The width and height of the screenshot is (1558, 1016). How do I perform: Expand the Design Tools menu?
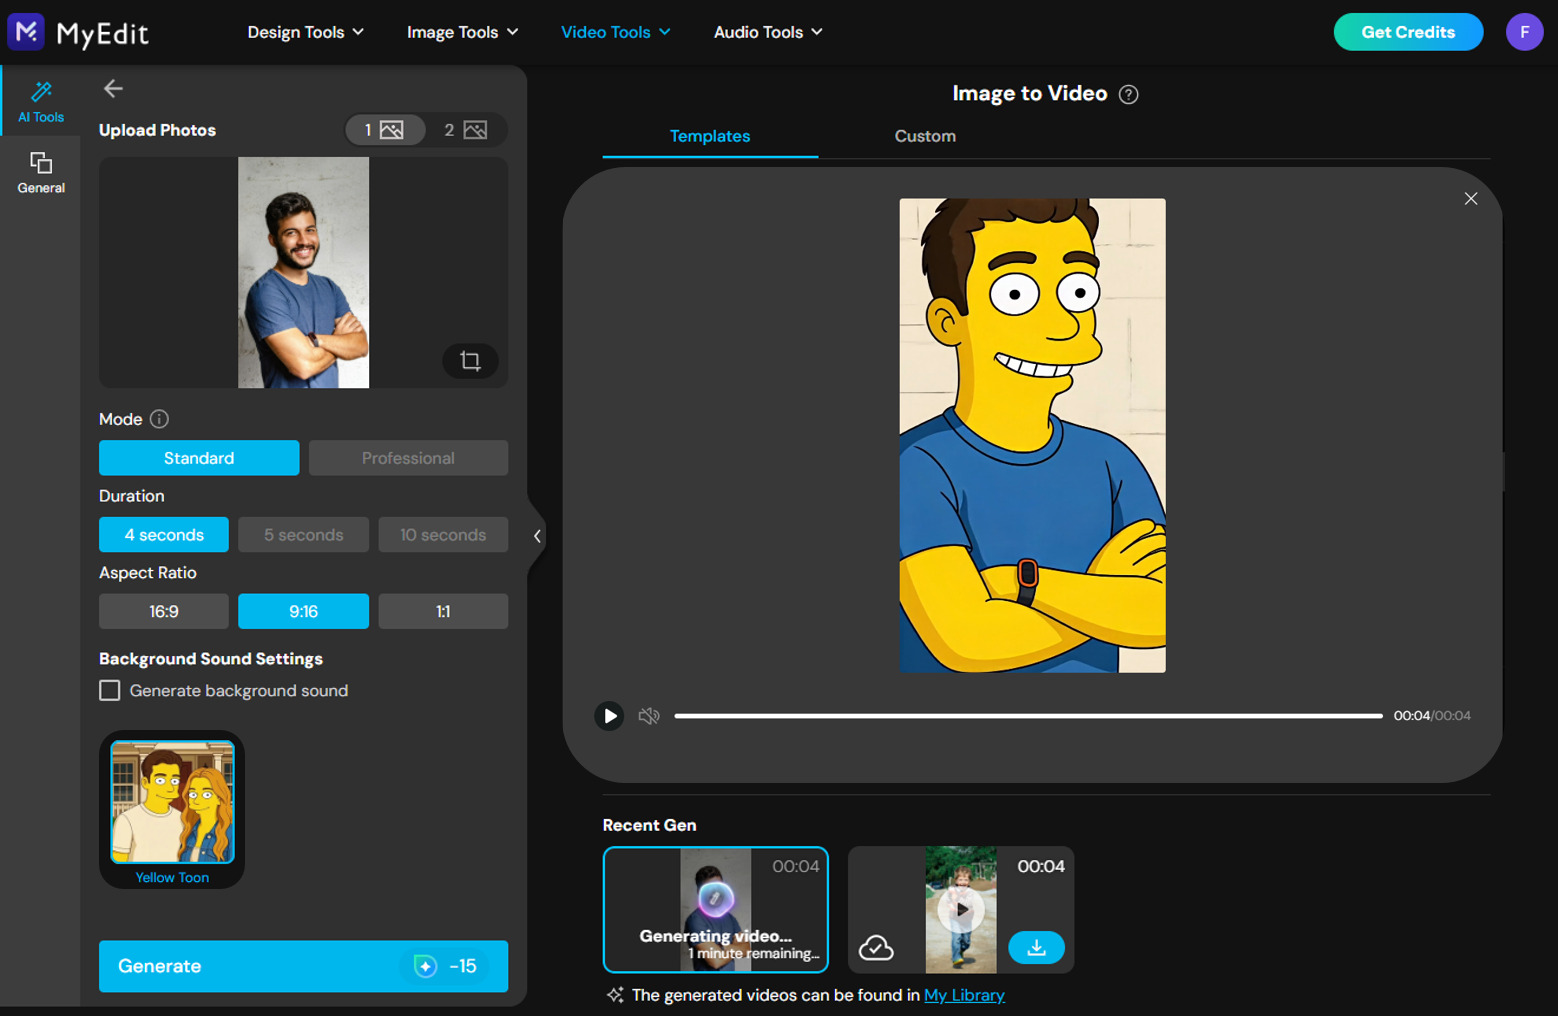pos(305,31)
